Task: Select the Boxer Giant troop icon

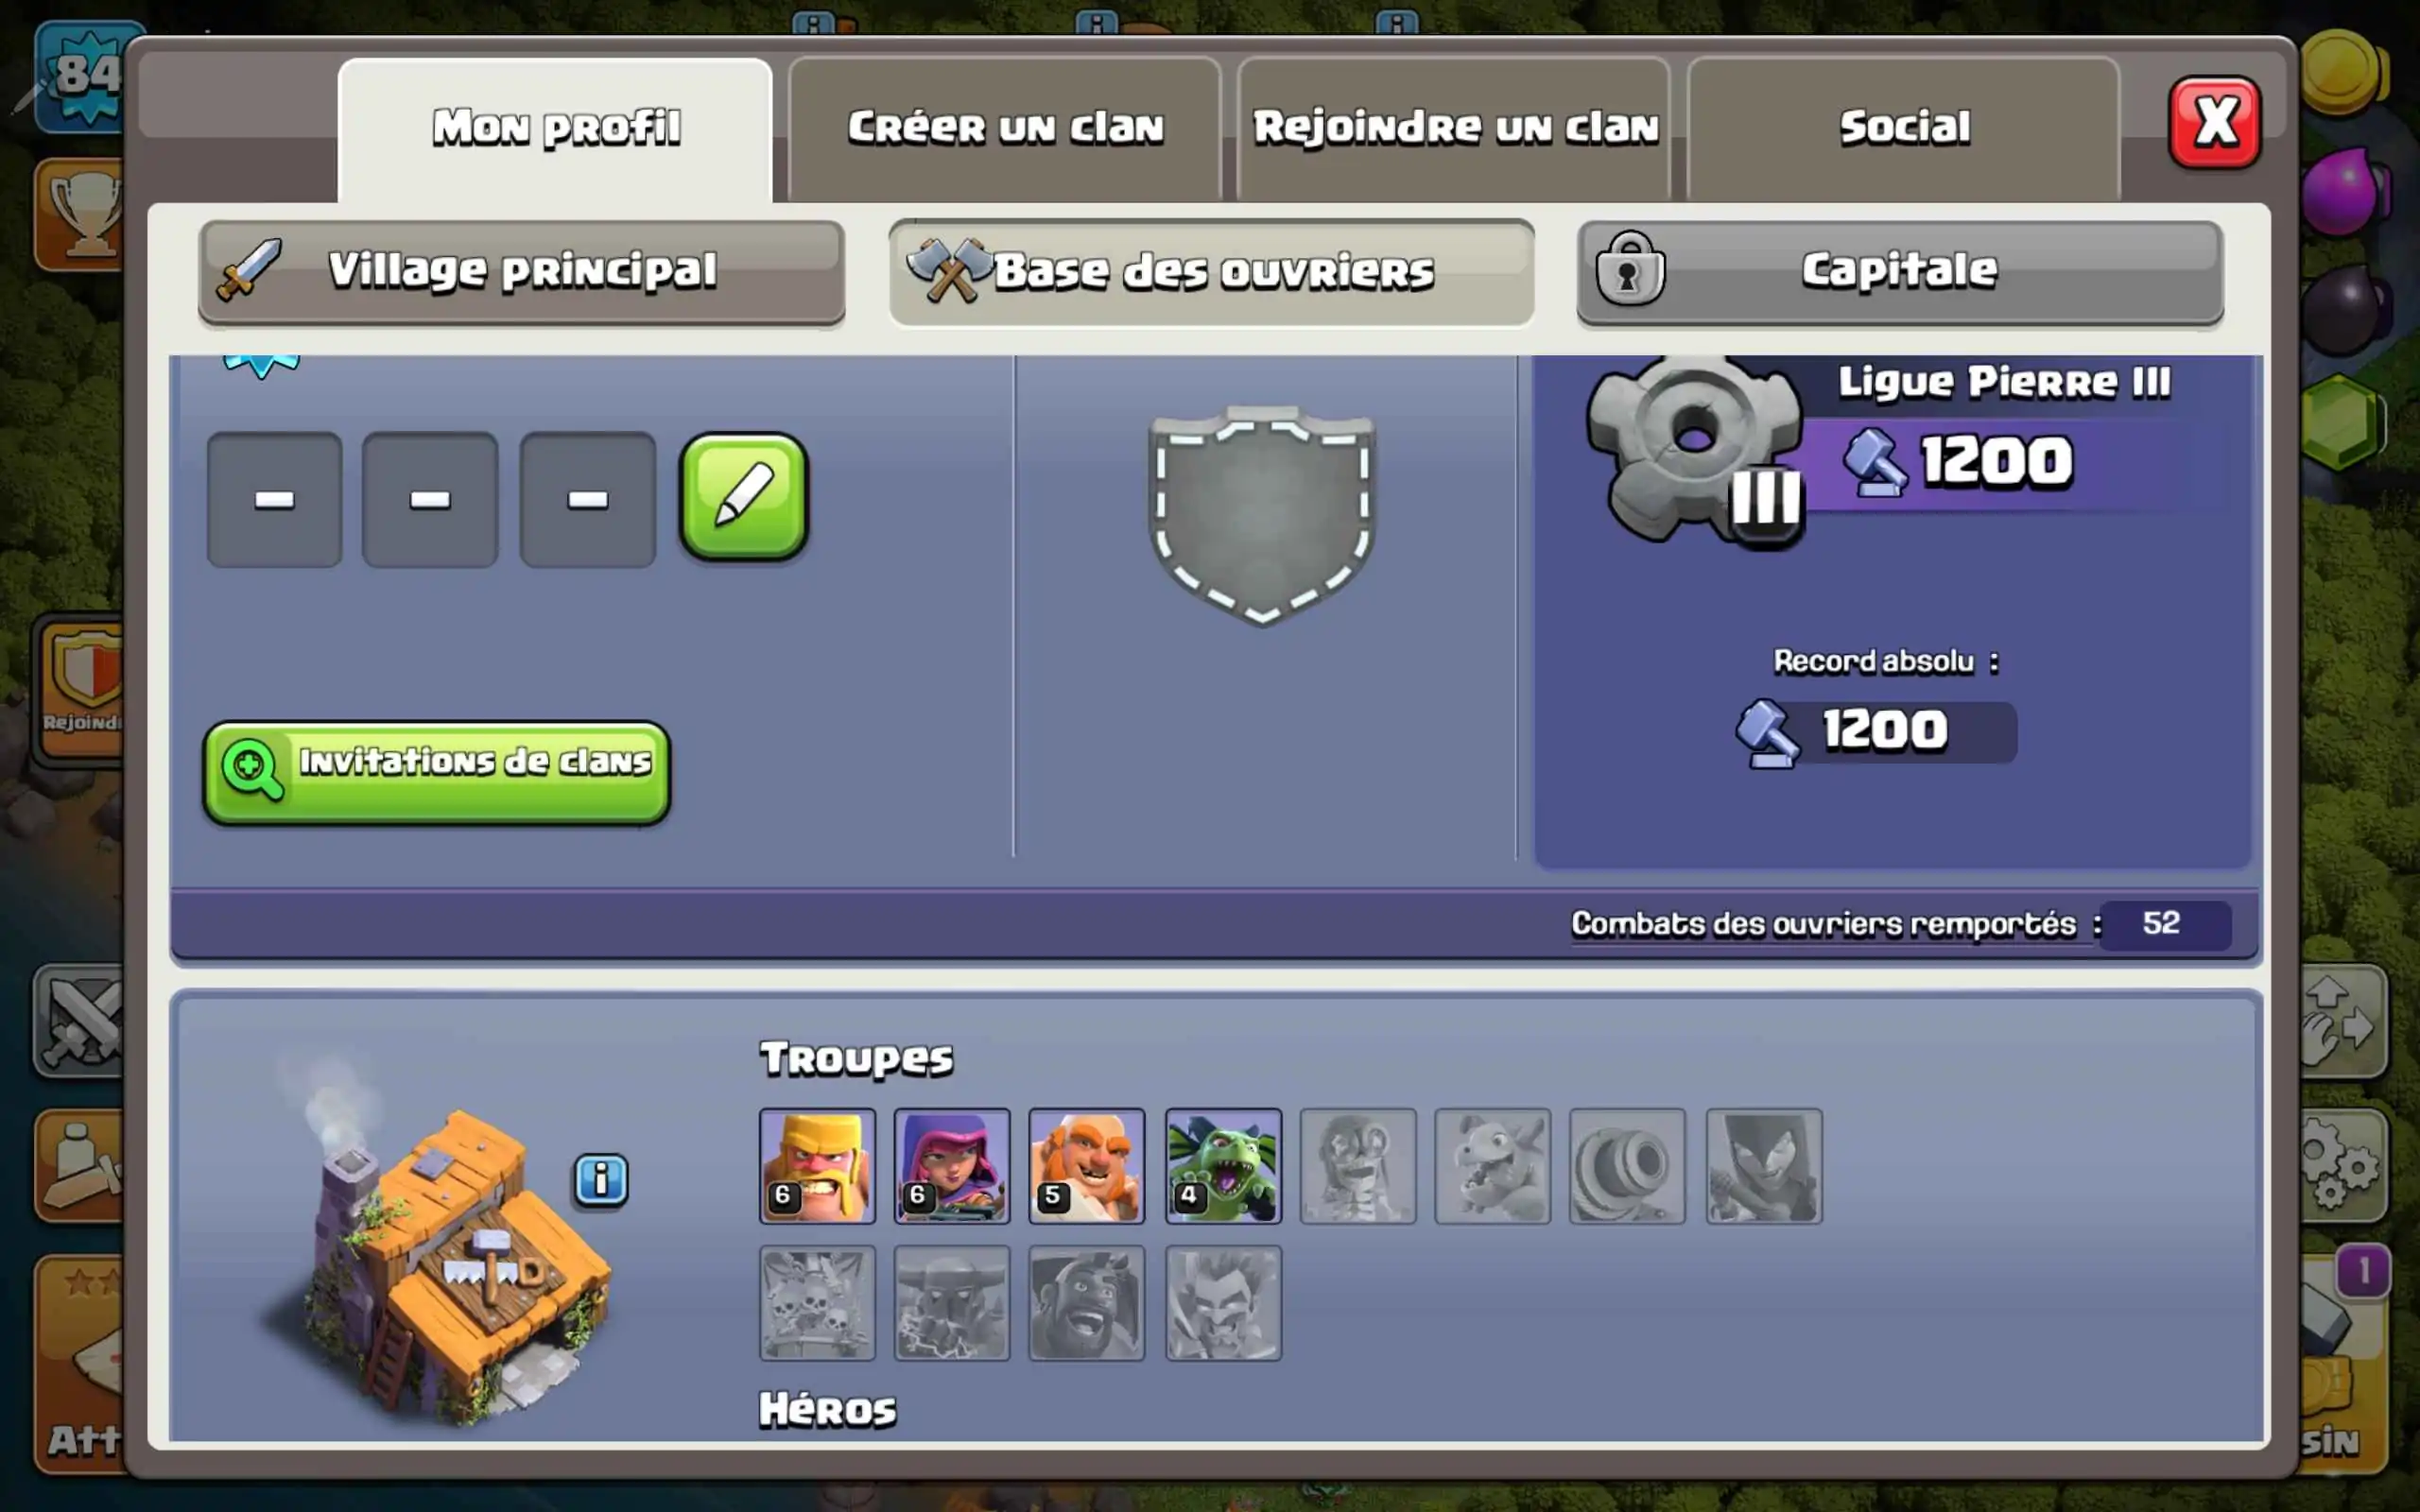Action: [x=1087, y=1166]
